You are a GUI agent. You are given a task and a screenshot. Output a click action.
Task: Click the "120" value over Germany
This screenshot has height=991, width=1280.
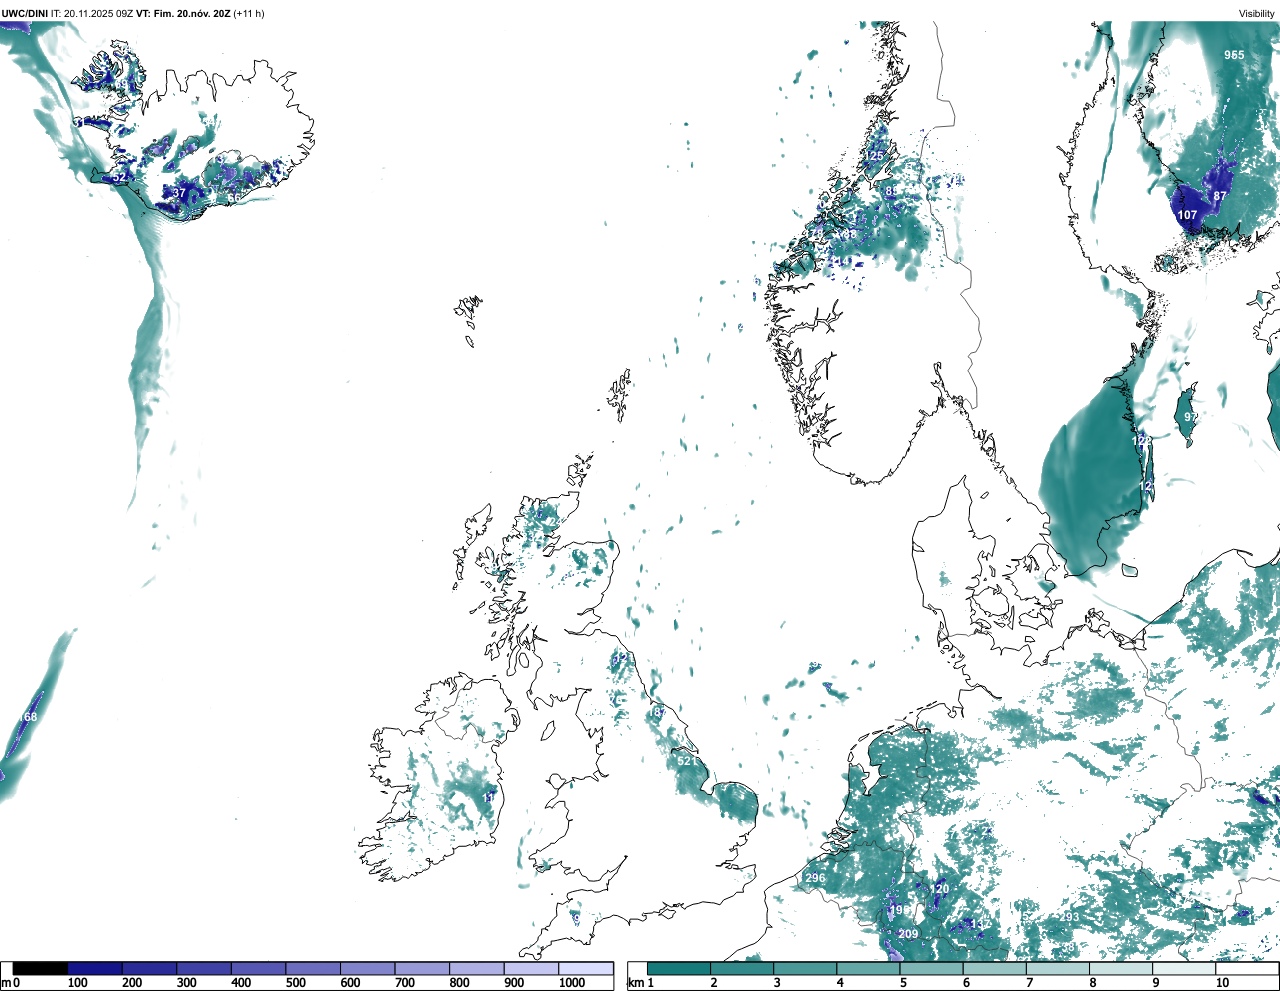(x=940, y=889)
